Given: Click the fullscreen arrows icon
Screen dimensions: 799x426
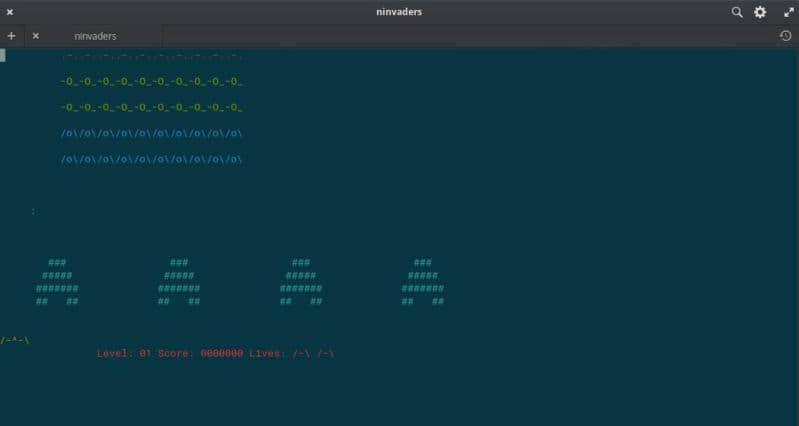Looking at the screenshot, I should click(x=787, y=12).
